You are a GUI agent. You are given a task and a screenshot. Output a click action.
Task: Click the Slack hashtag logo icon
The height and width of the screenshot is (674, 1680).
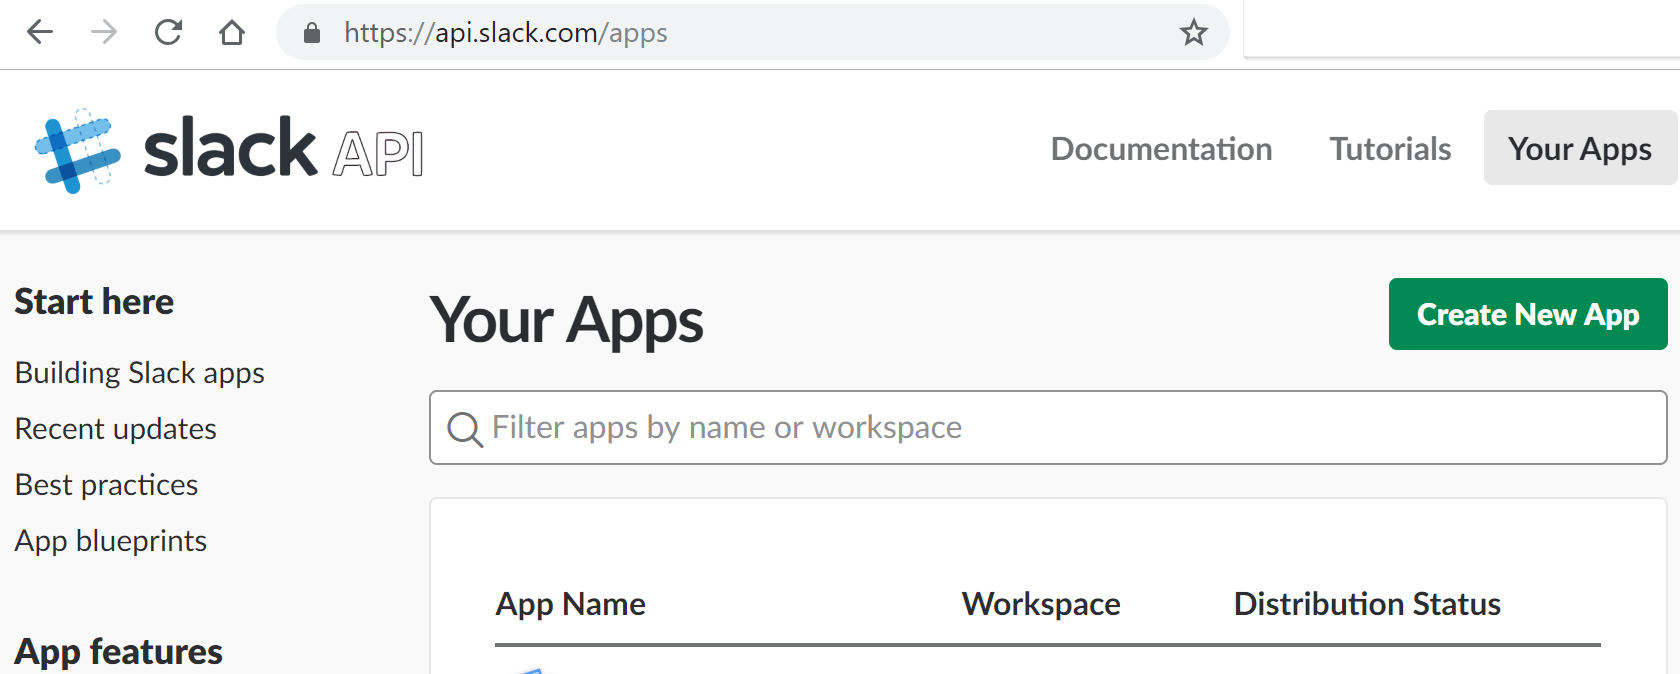[x=77, y=151]
